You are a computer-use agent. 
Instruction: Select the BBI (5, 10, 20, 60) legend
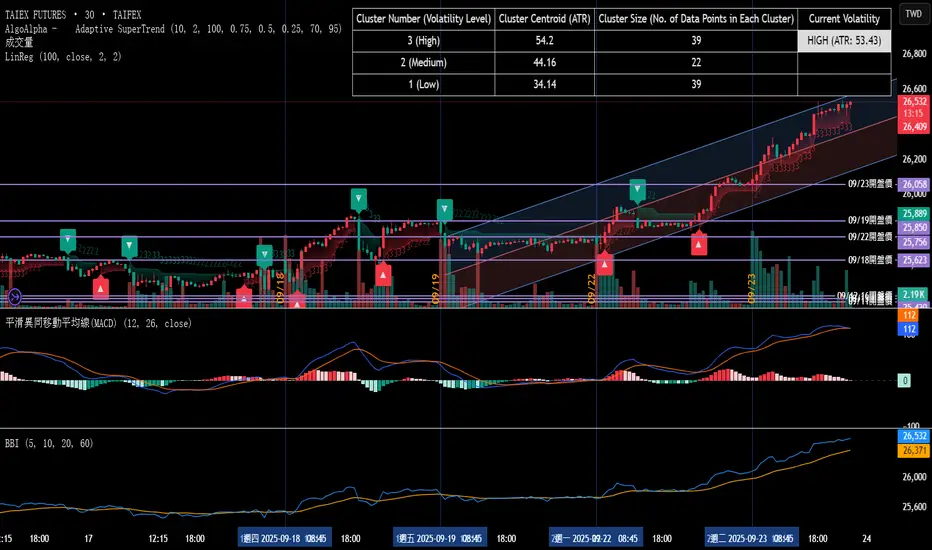click(49, 444)
